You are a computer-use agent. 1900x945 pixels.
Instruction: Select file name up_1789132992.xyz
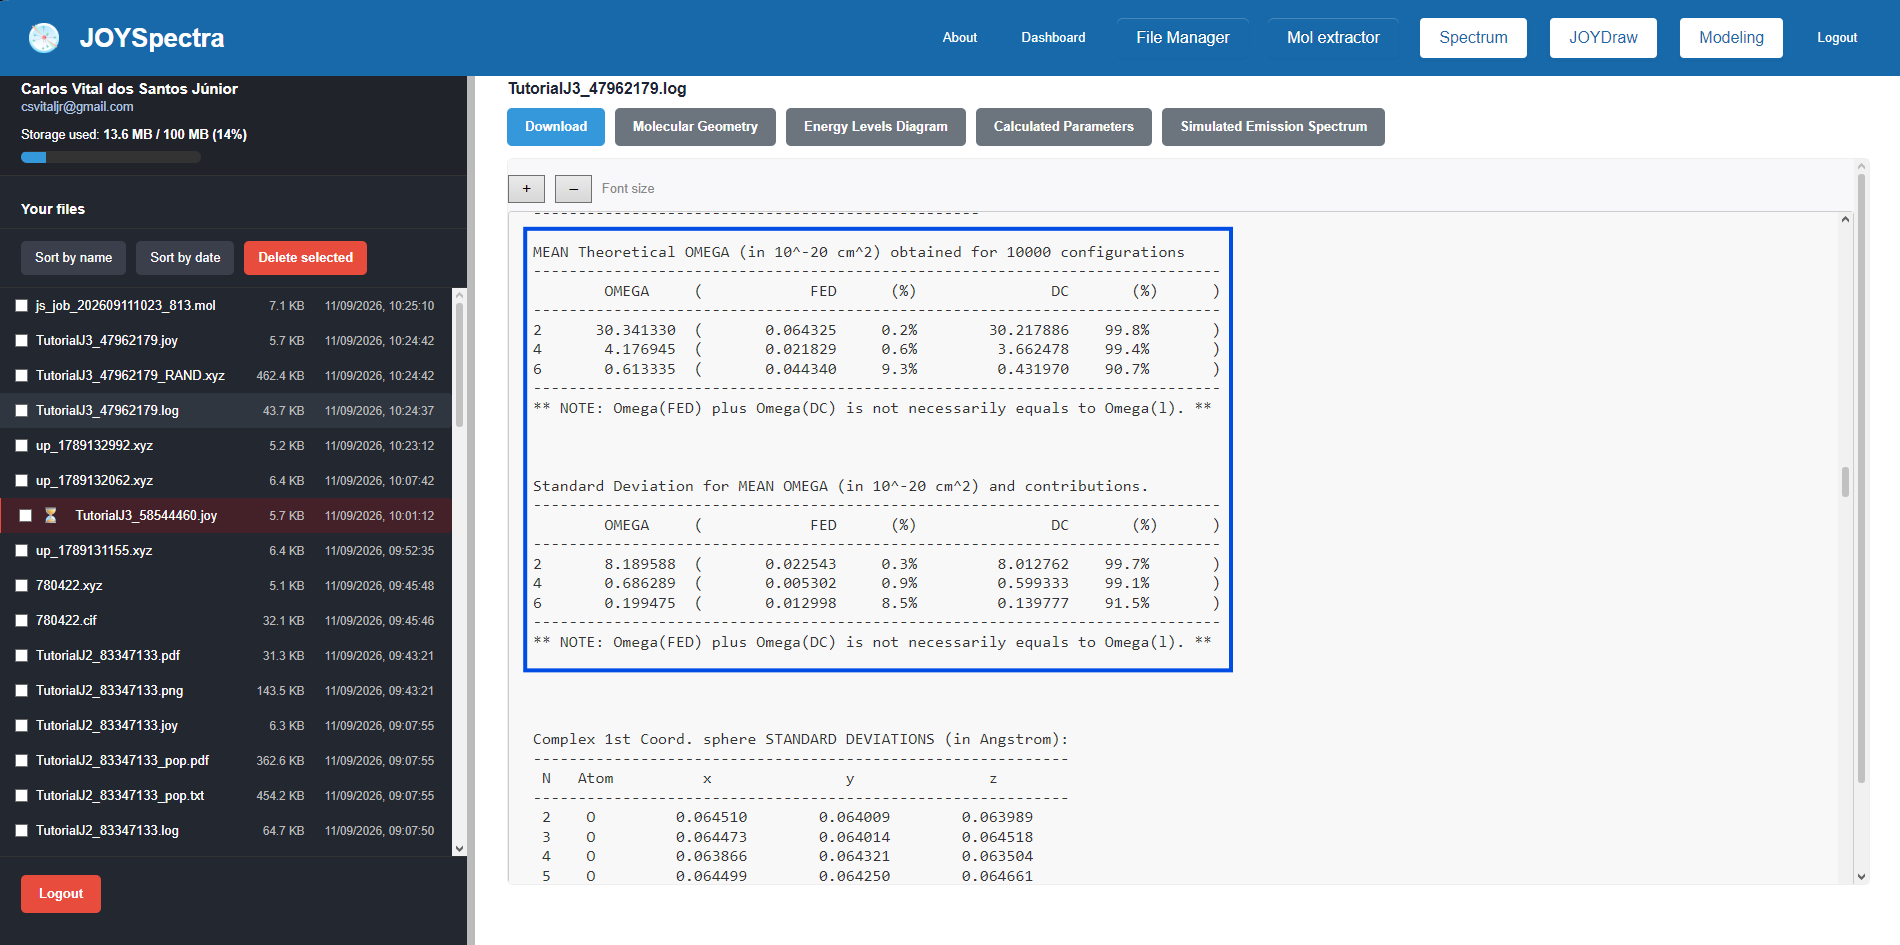coord(94,446)
